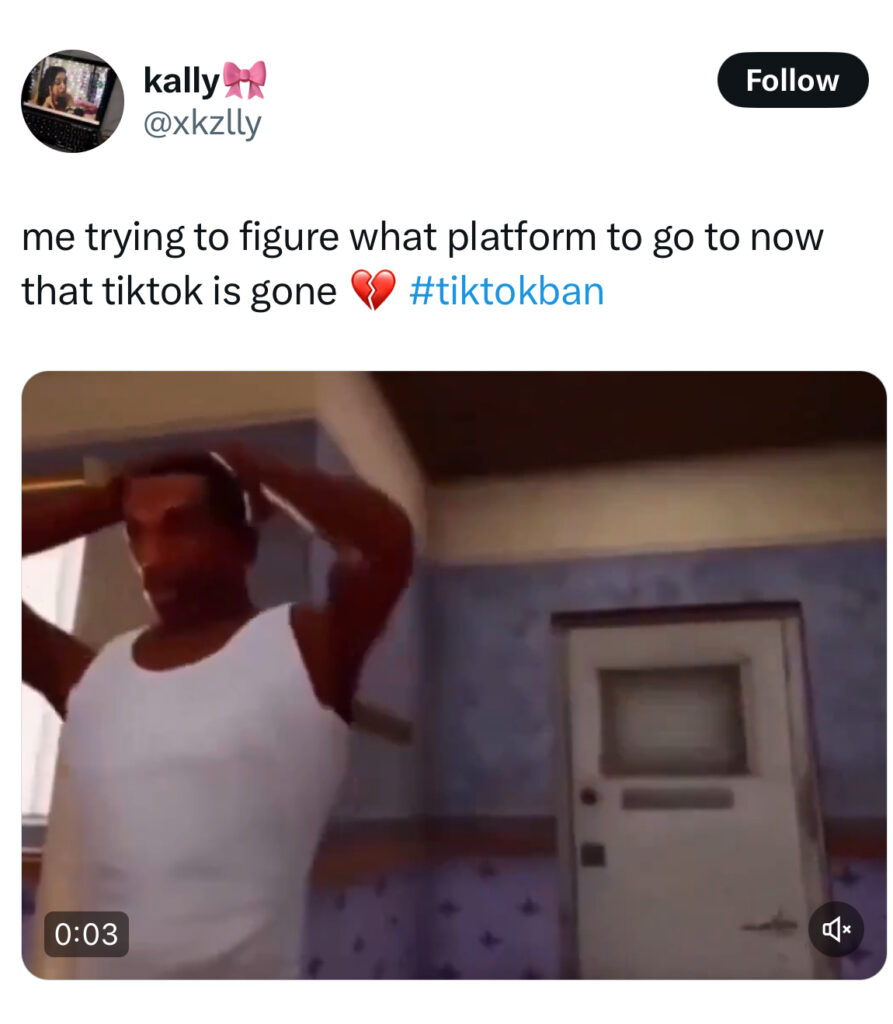Click the broken heart emoji

point(373,290)
